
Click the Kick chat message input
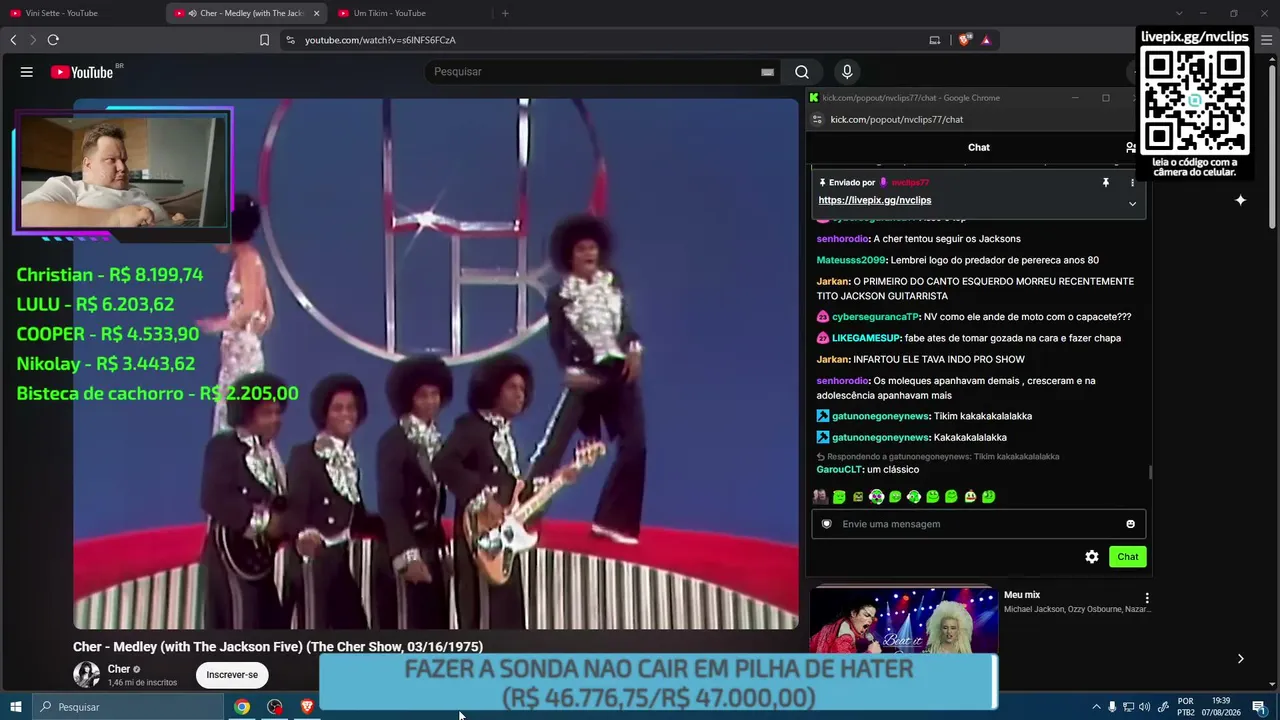tap(978, 524)
